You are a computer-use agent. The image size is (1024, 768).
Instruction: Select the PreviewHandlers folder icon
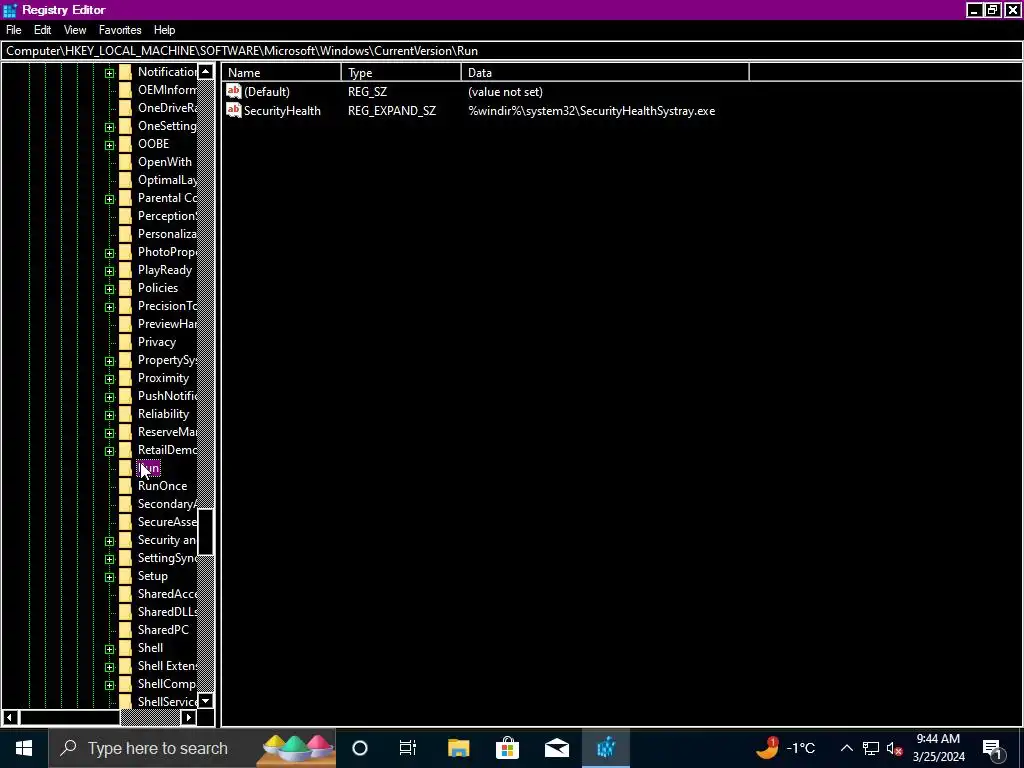(125, 324)
